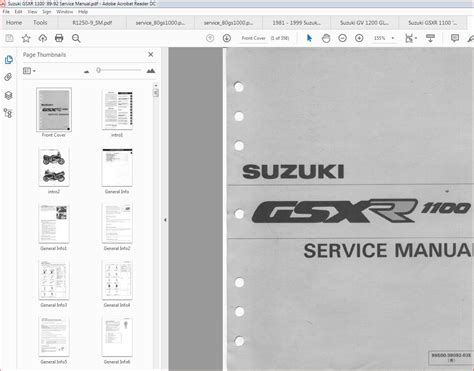Click the 'Page Thumbnails' panel title
This screenshot has height=371, width=474.
click(x=44, y=55)
